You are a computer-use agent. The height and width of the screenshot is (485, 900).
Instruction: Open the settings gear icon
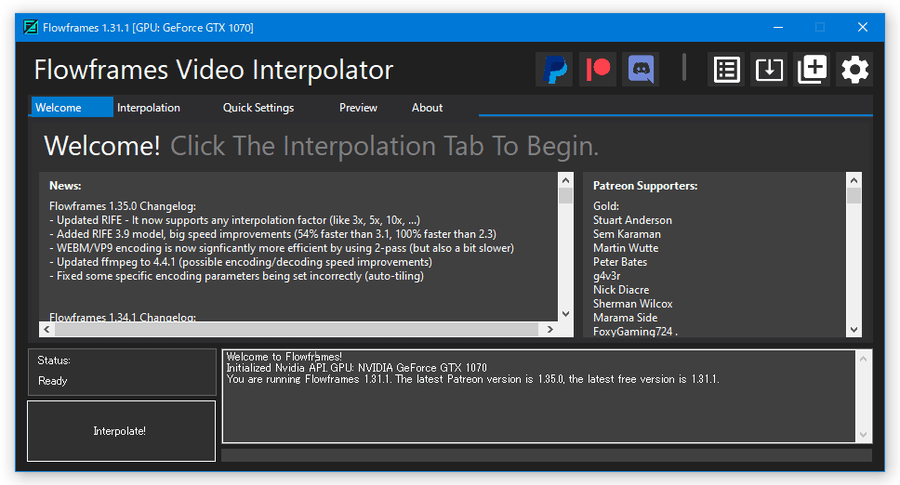pos(855,69)
